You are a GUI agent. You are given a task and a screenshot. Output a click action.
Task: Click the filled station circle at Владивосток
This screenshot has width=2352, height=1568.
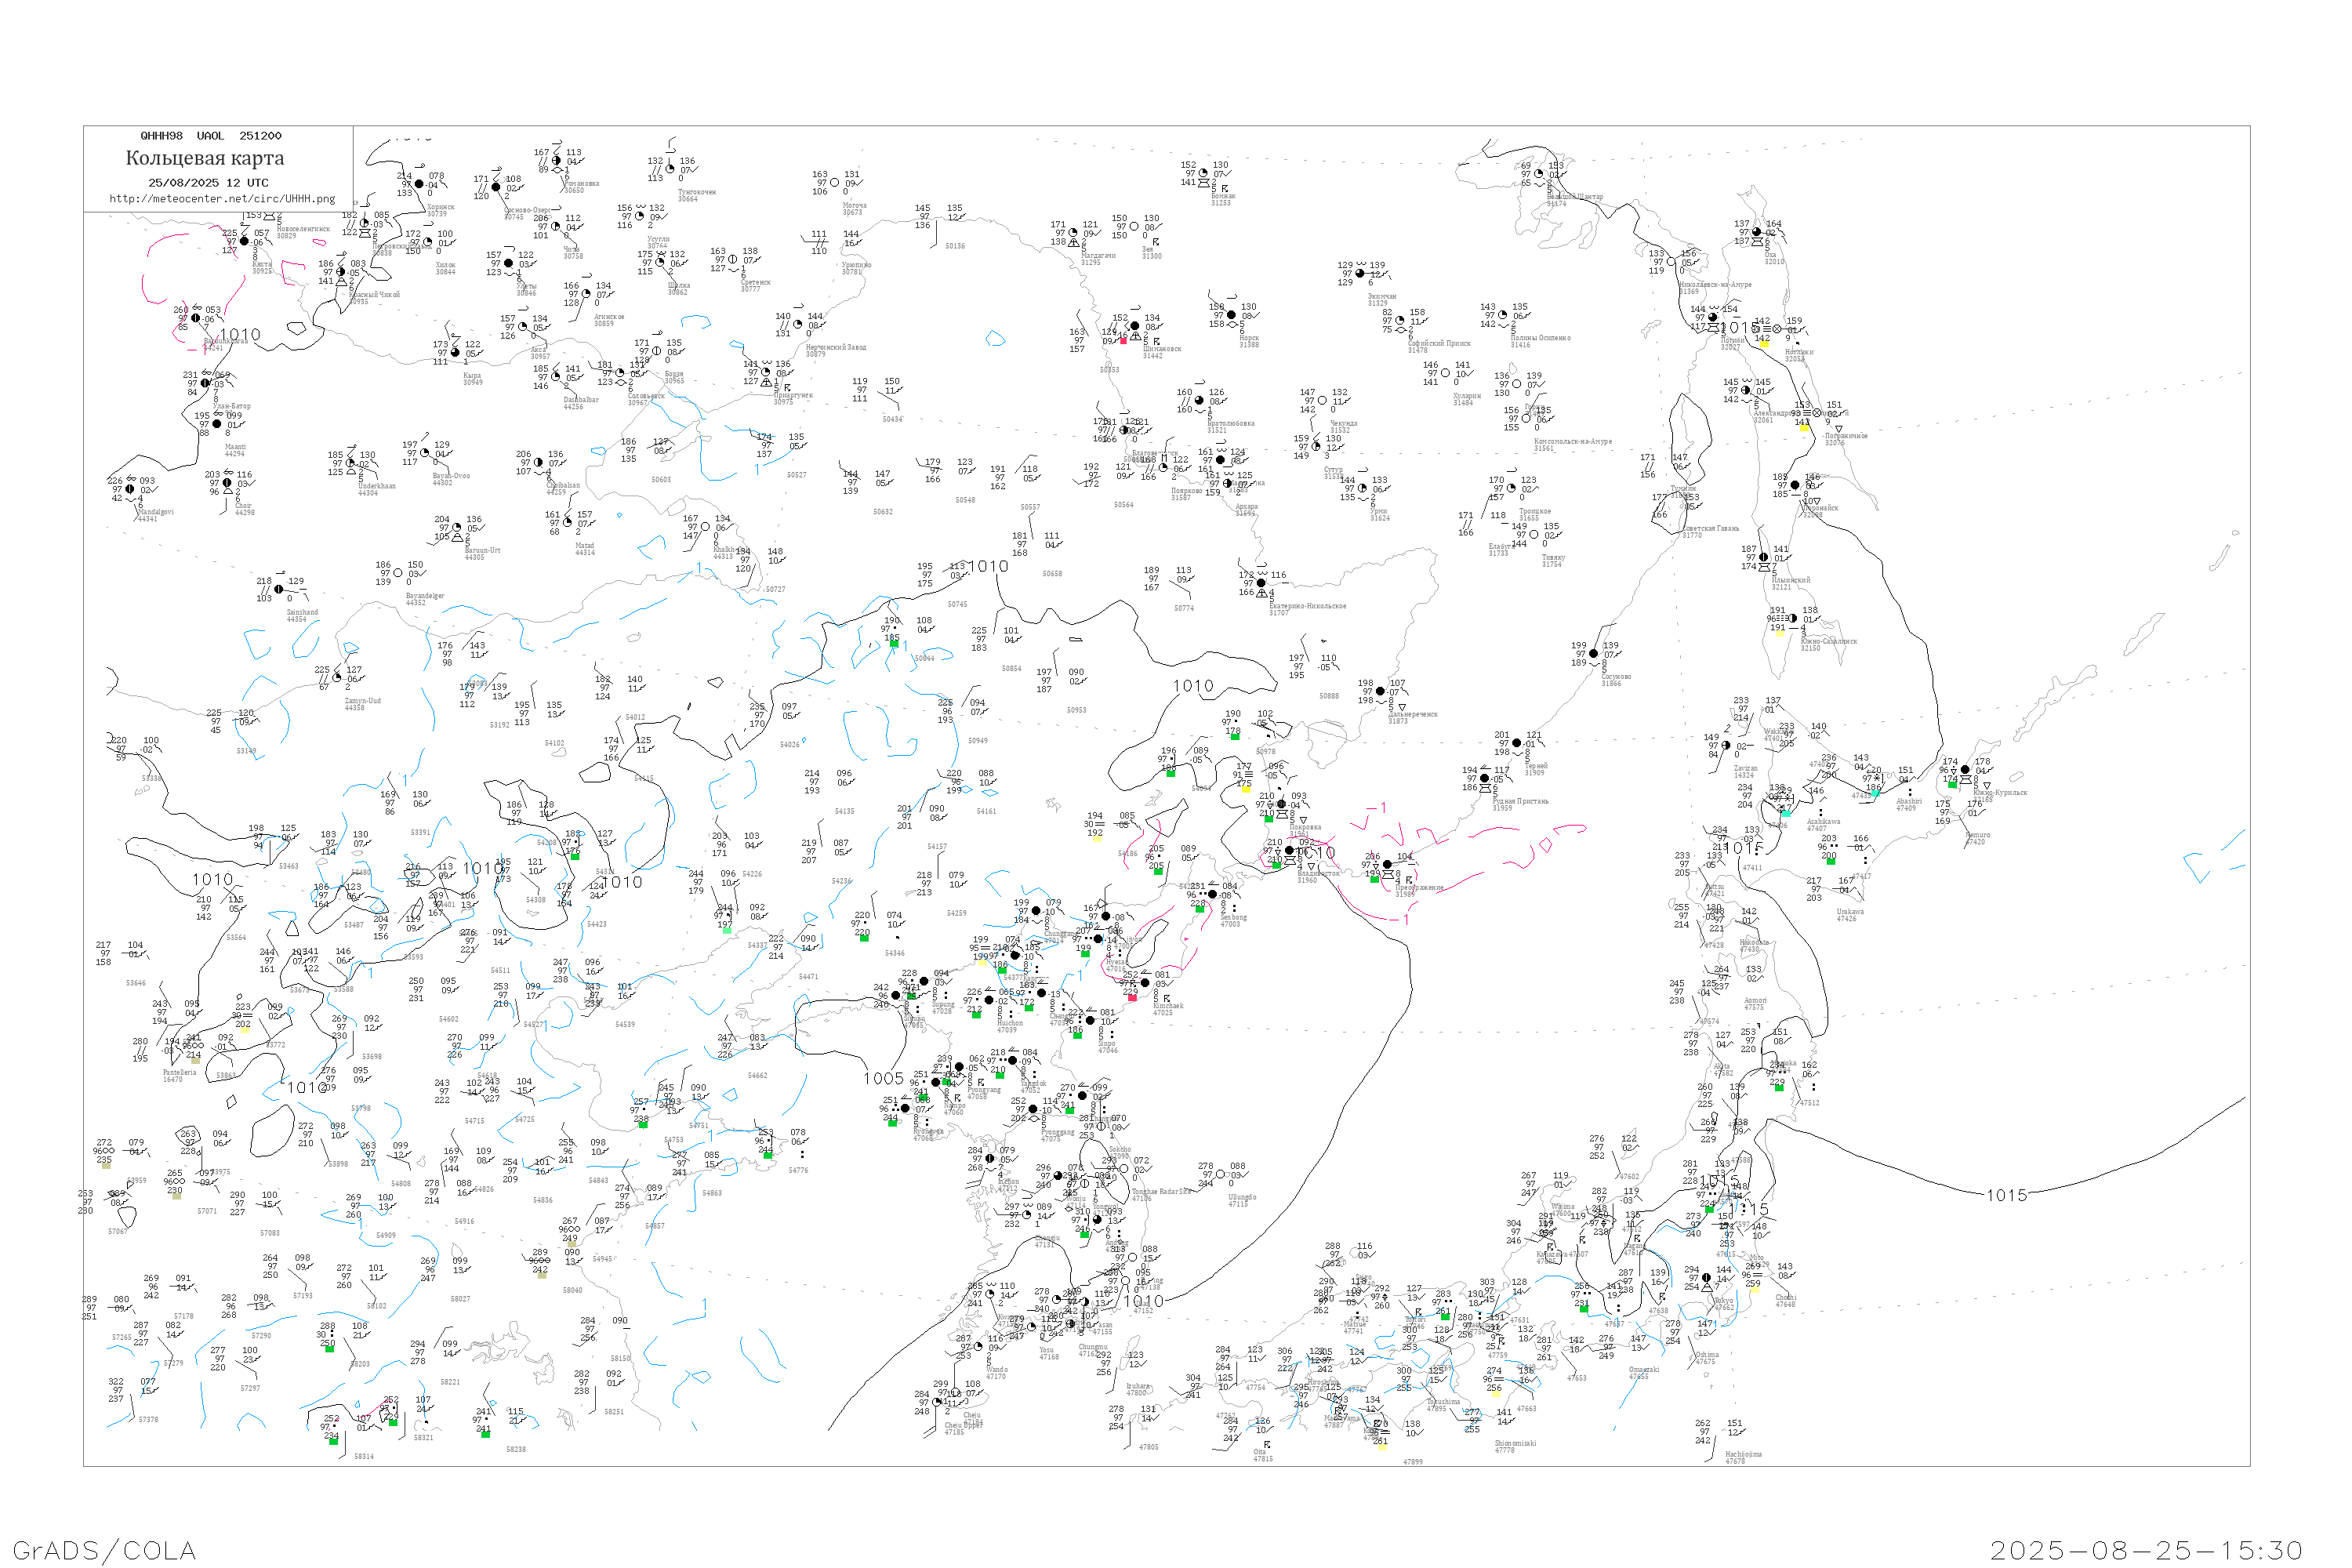point(1290,851)
